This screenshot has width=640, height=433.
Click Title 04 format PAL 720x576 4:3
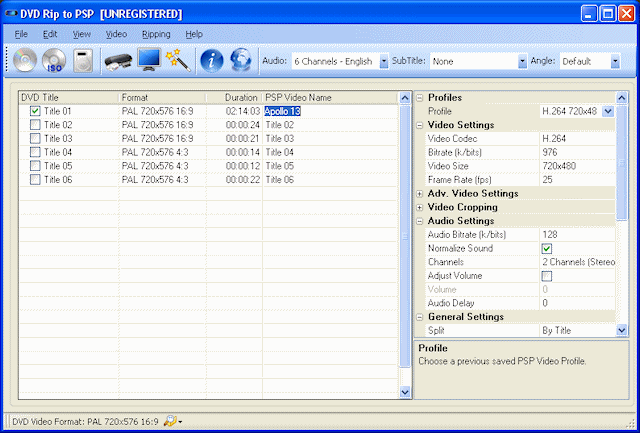point(155,152)
